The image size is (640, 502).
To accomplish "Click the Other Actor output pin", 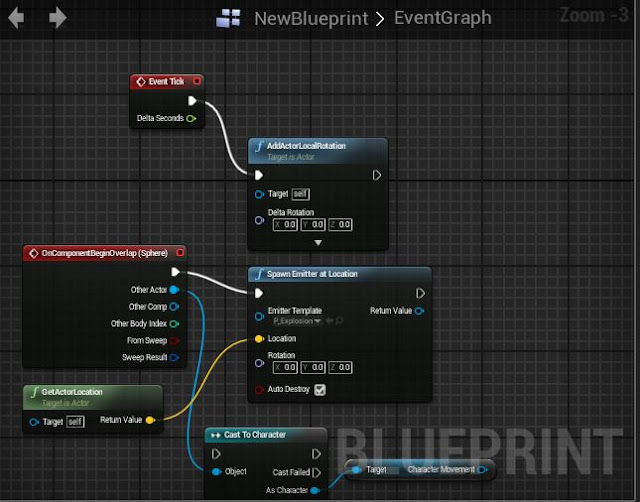I will 174,290.
